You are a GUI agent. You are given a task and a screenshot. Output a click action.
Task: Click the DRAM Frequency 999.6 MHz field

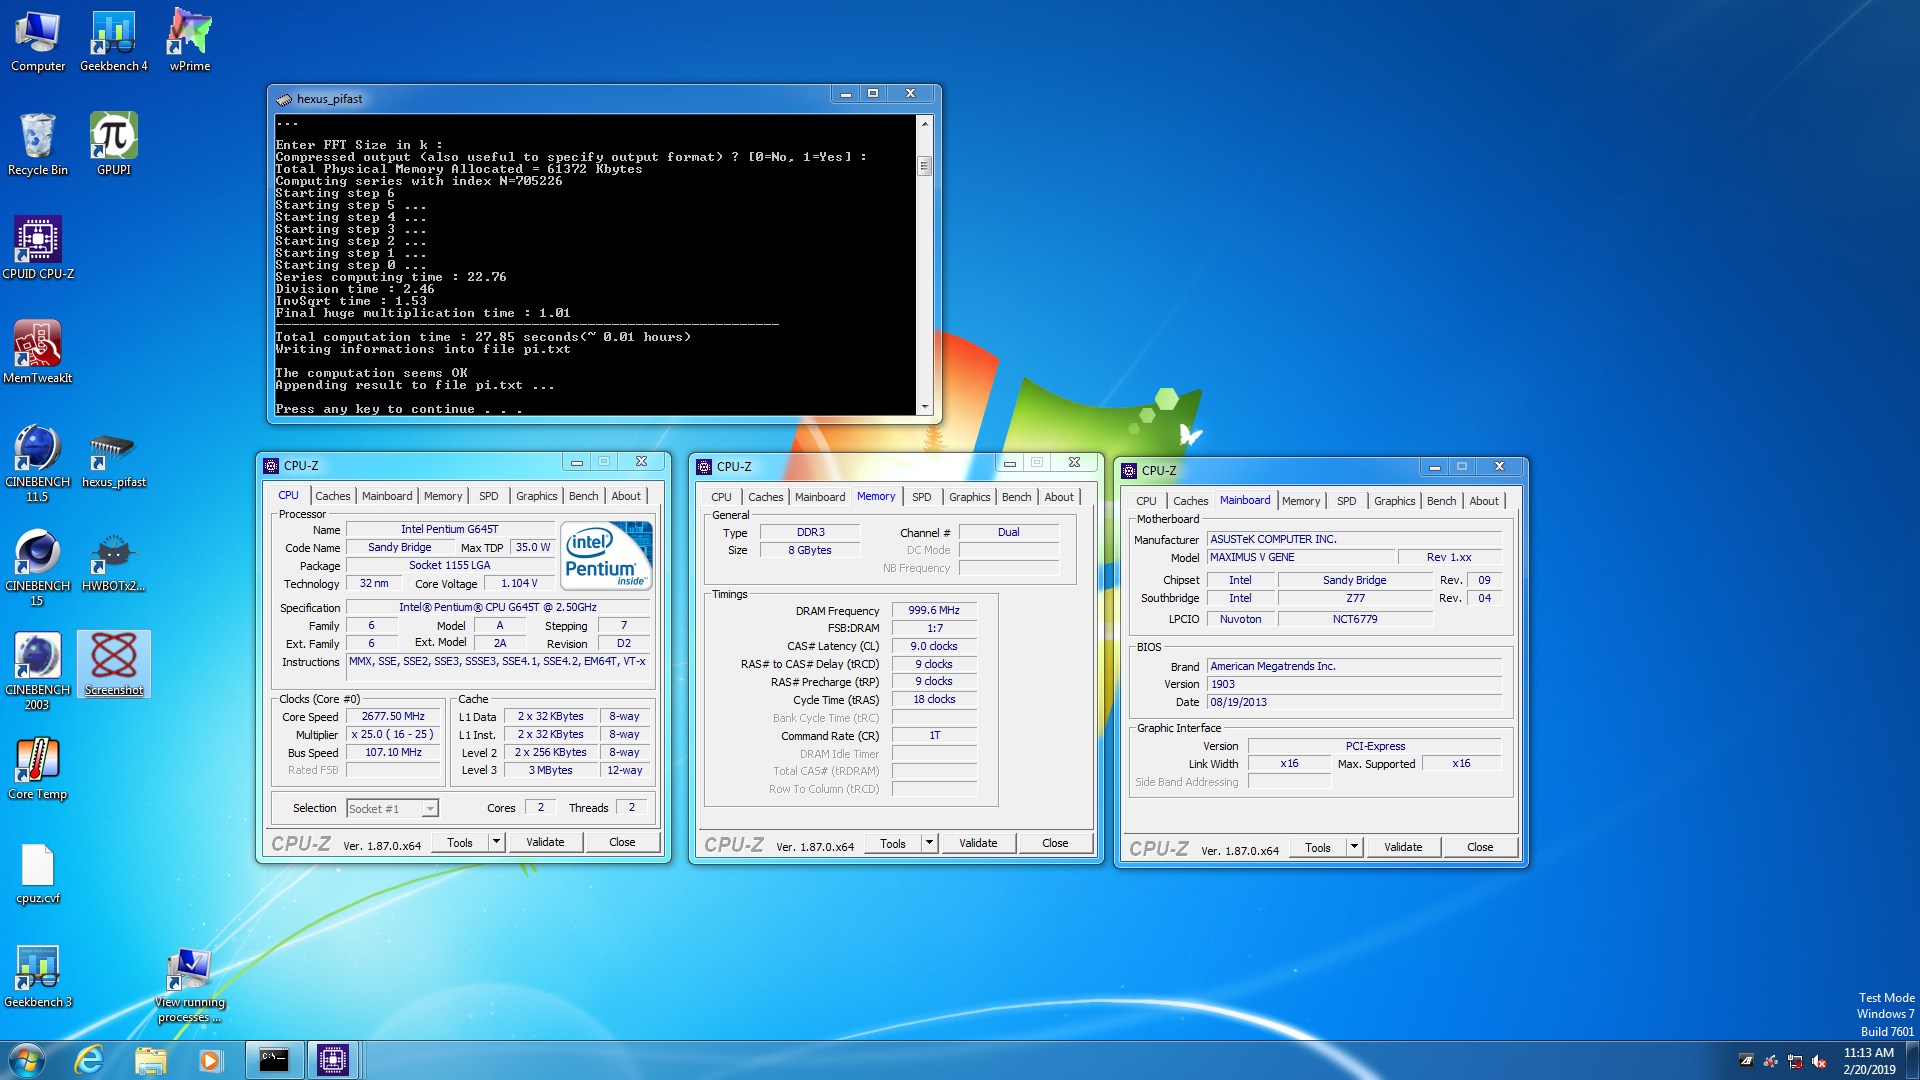tap(934, 610)
